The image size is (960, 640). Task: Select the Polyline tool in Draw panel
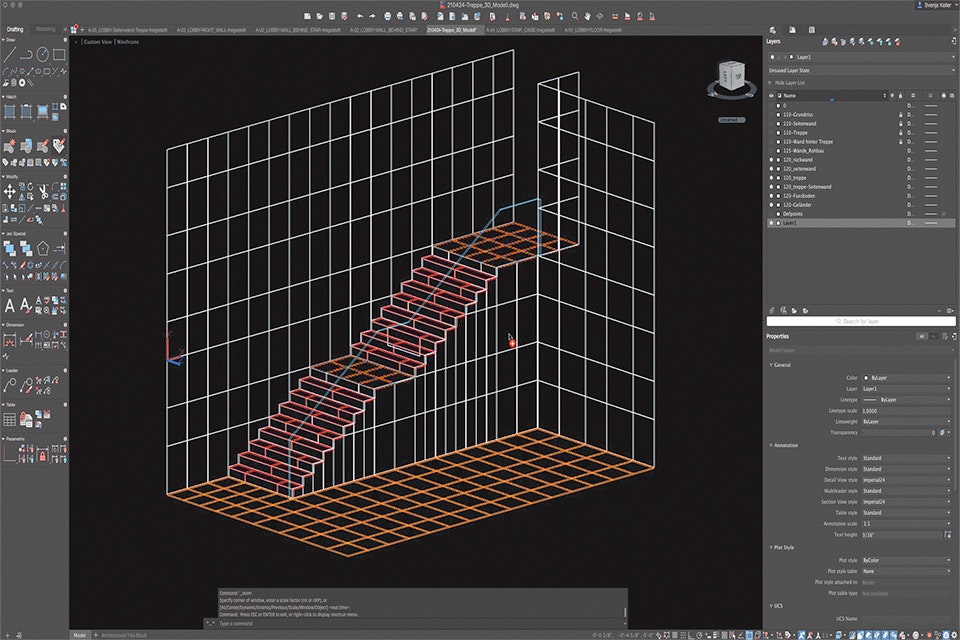tap(26, 55)
